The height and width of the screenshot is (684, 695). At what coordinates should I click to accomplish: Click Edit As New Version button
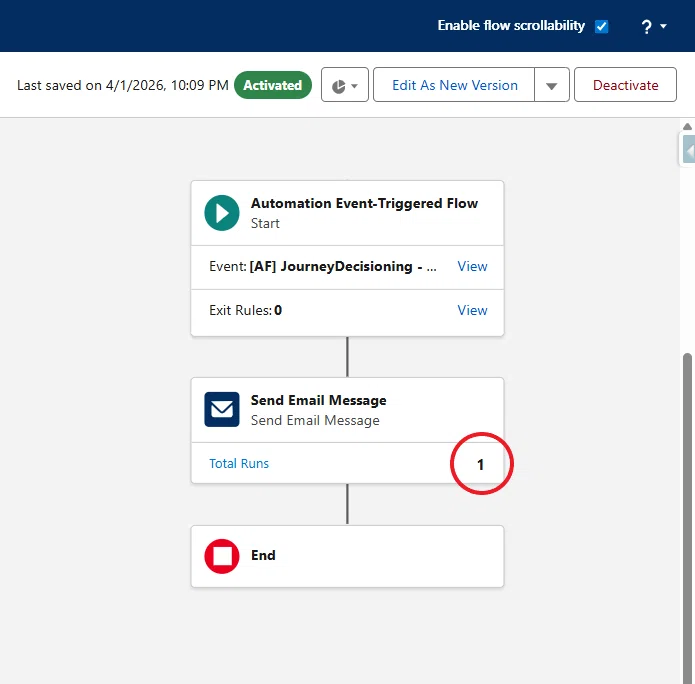[454, 85]
